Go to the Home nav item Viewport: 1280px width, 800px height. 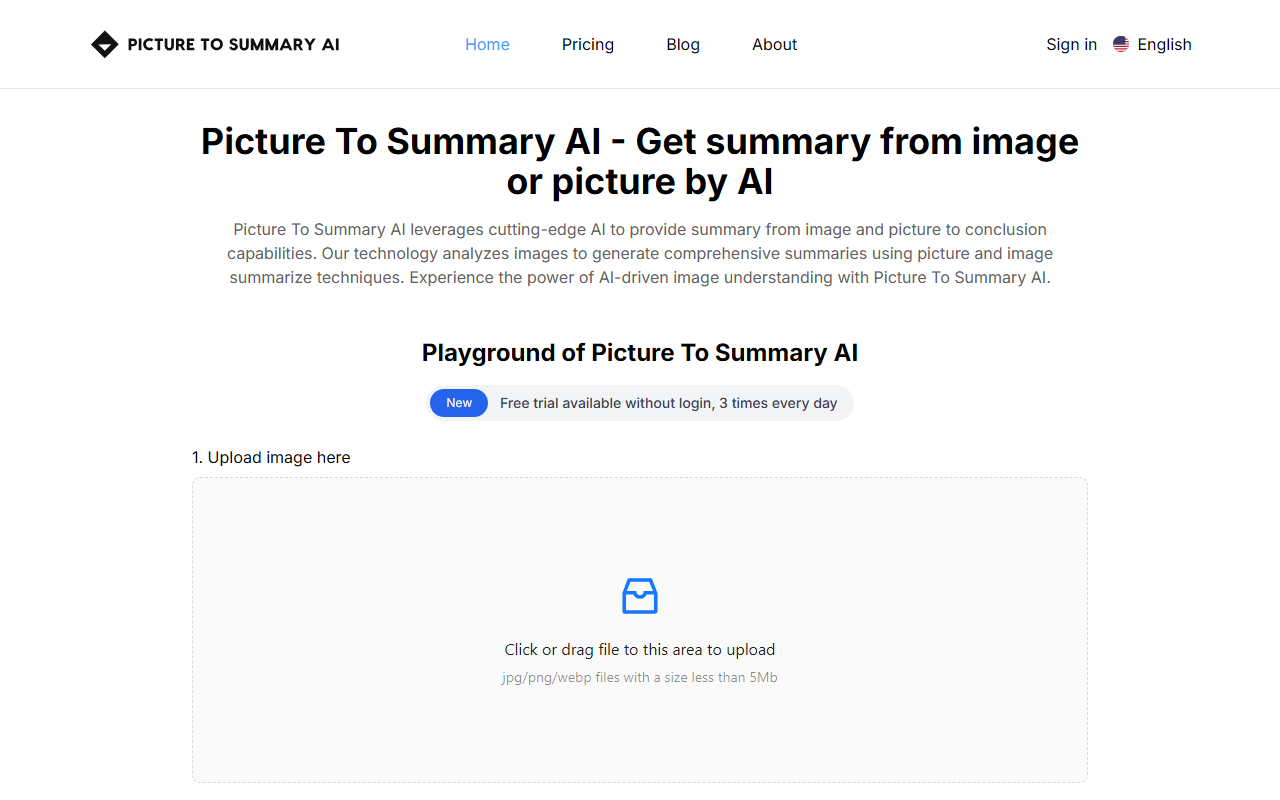point(487,44)
